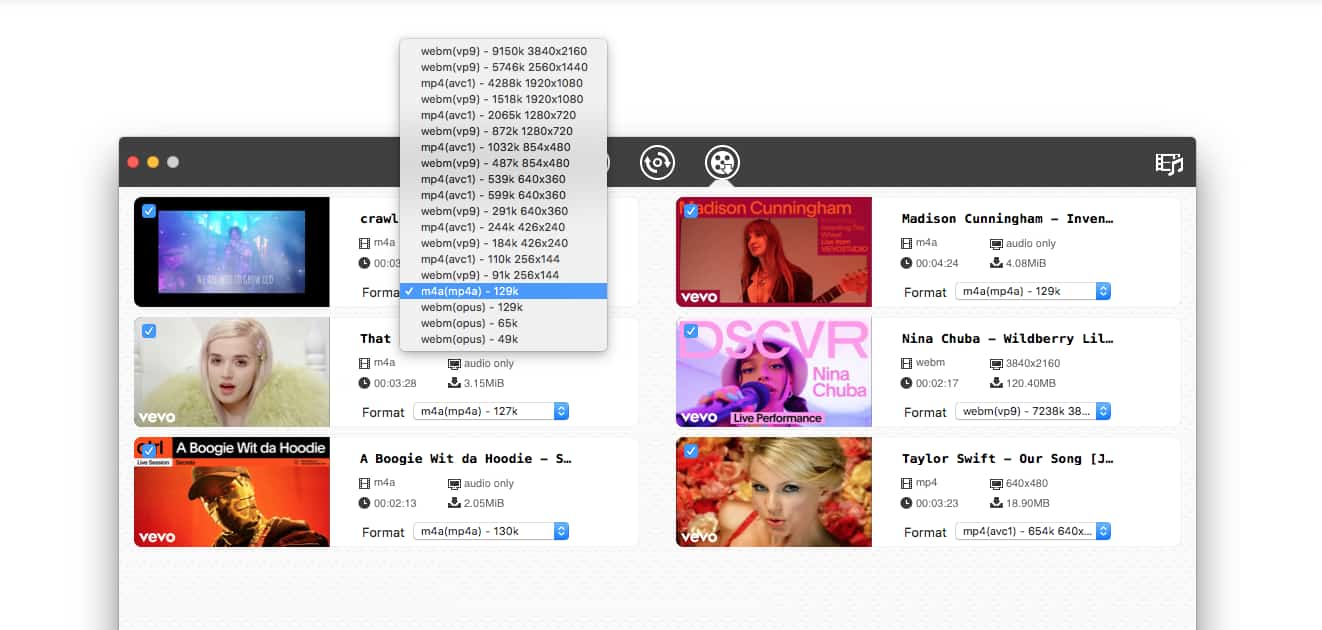1322x630 pixels.
Task: Click the clock icon next to 00:03:23
Action: coord(906,503)
